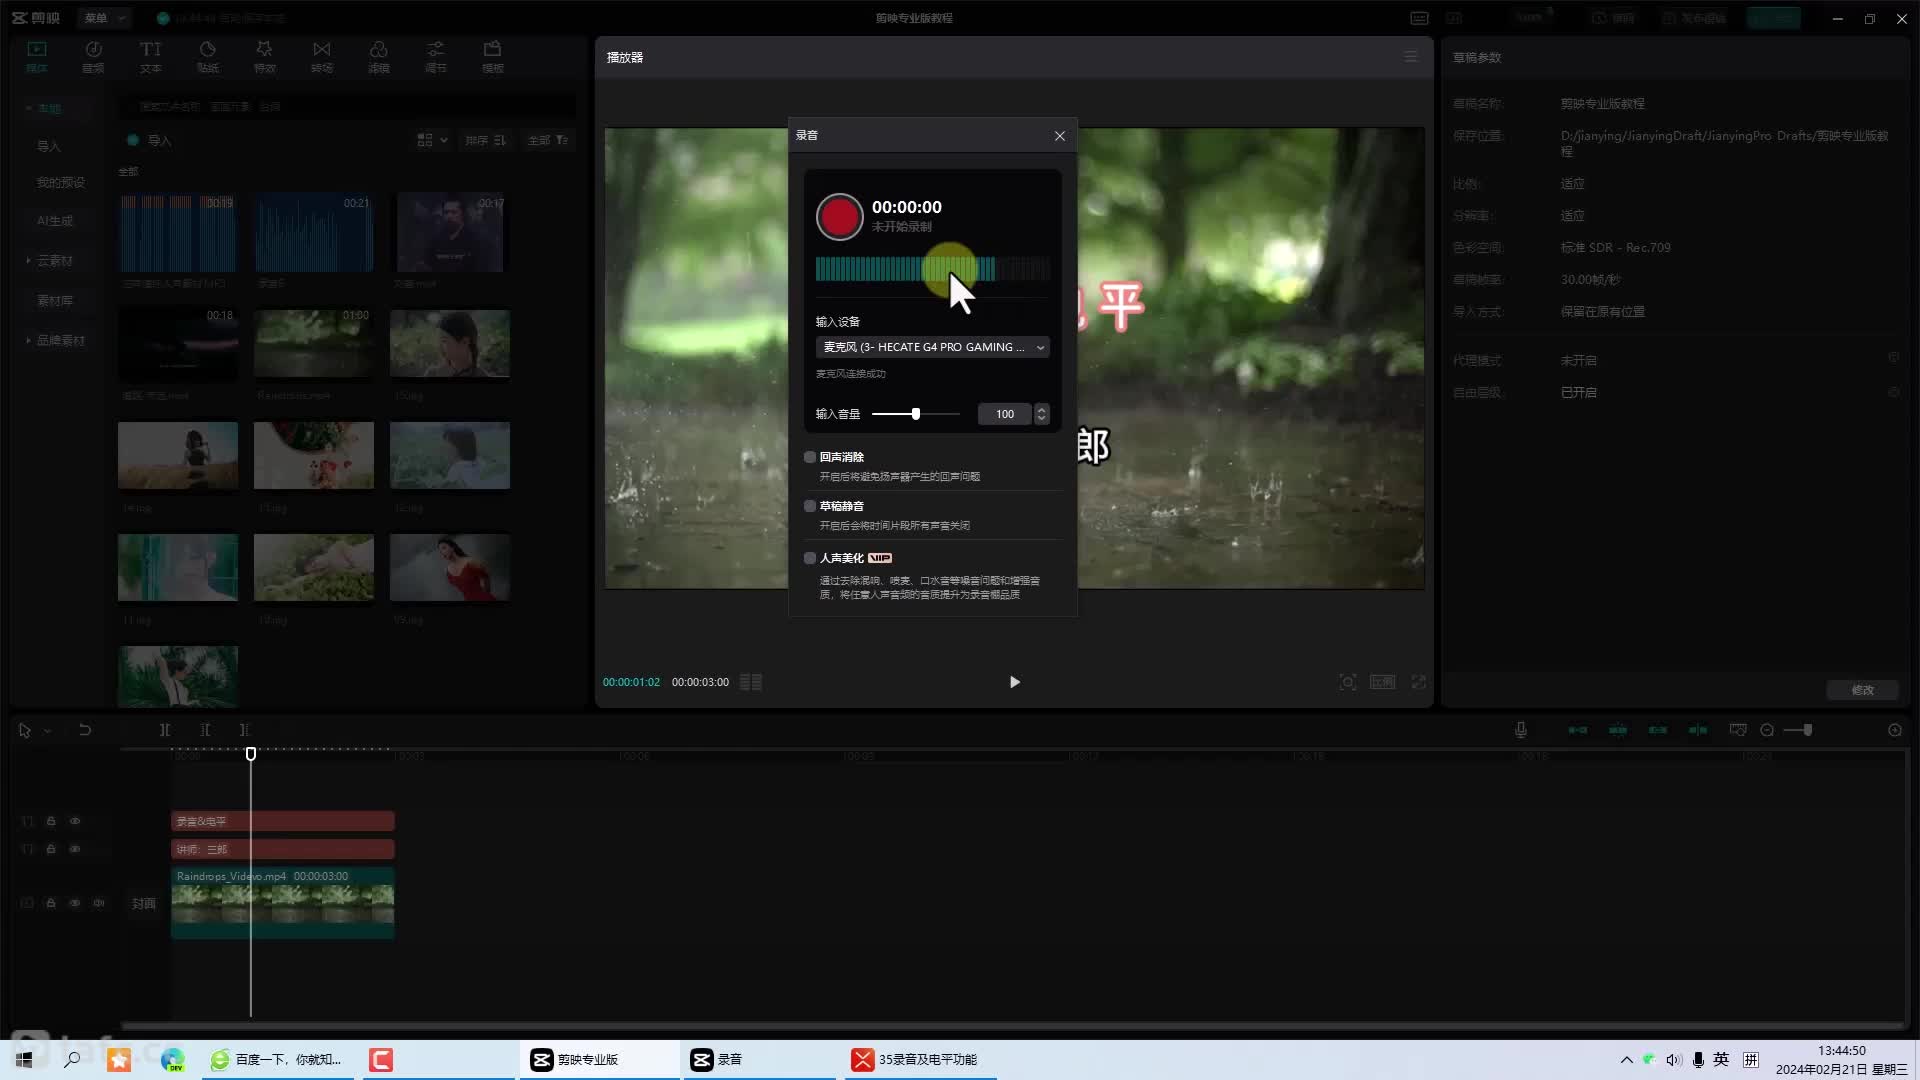Image resolution: width=1920 pixels, height=1080 pixels.
Task: Open the 菜单 menu dropdown
Action: [x=104, y=18]
